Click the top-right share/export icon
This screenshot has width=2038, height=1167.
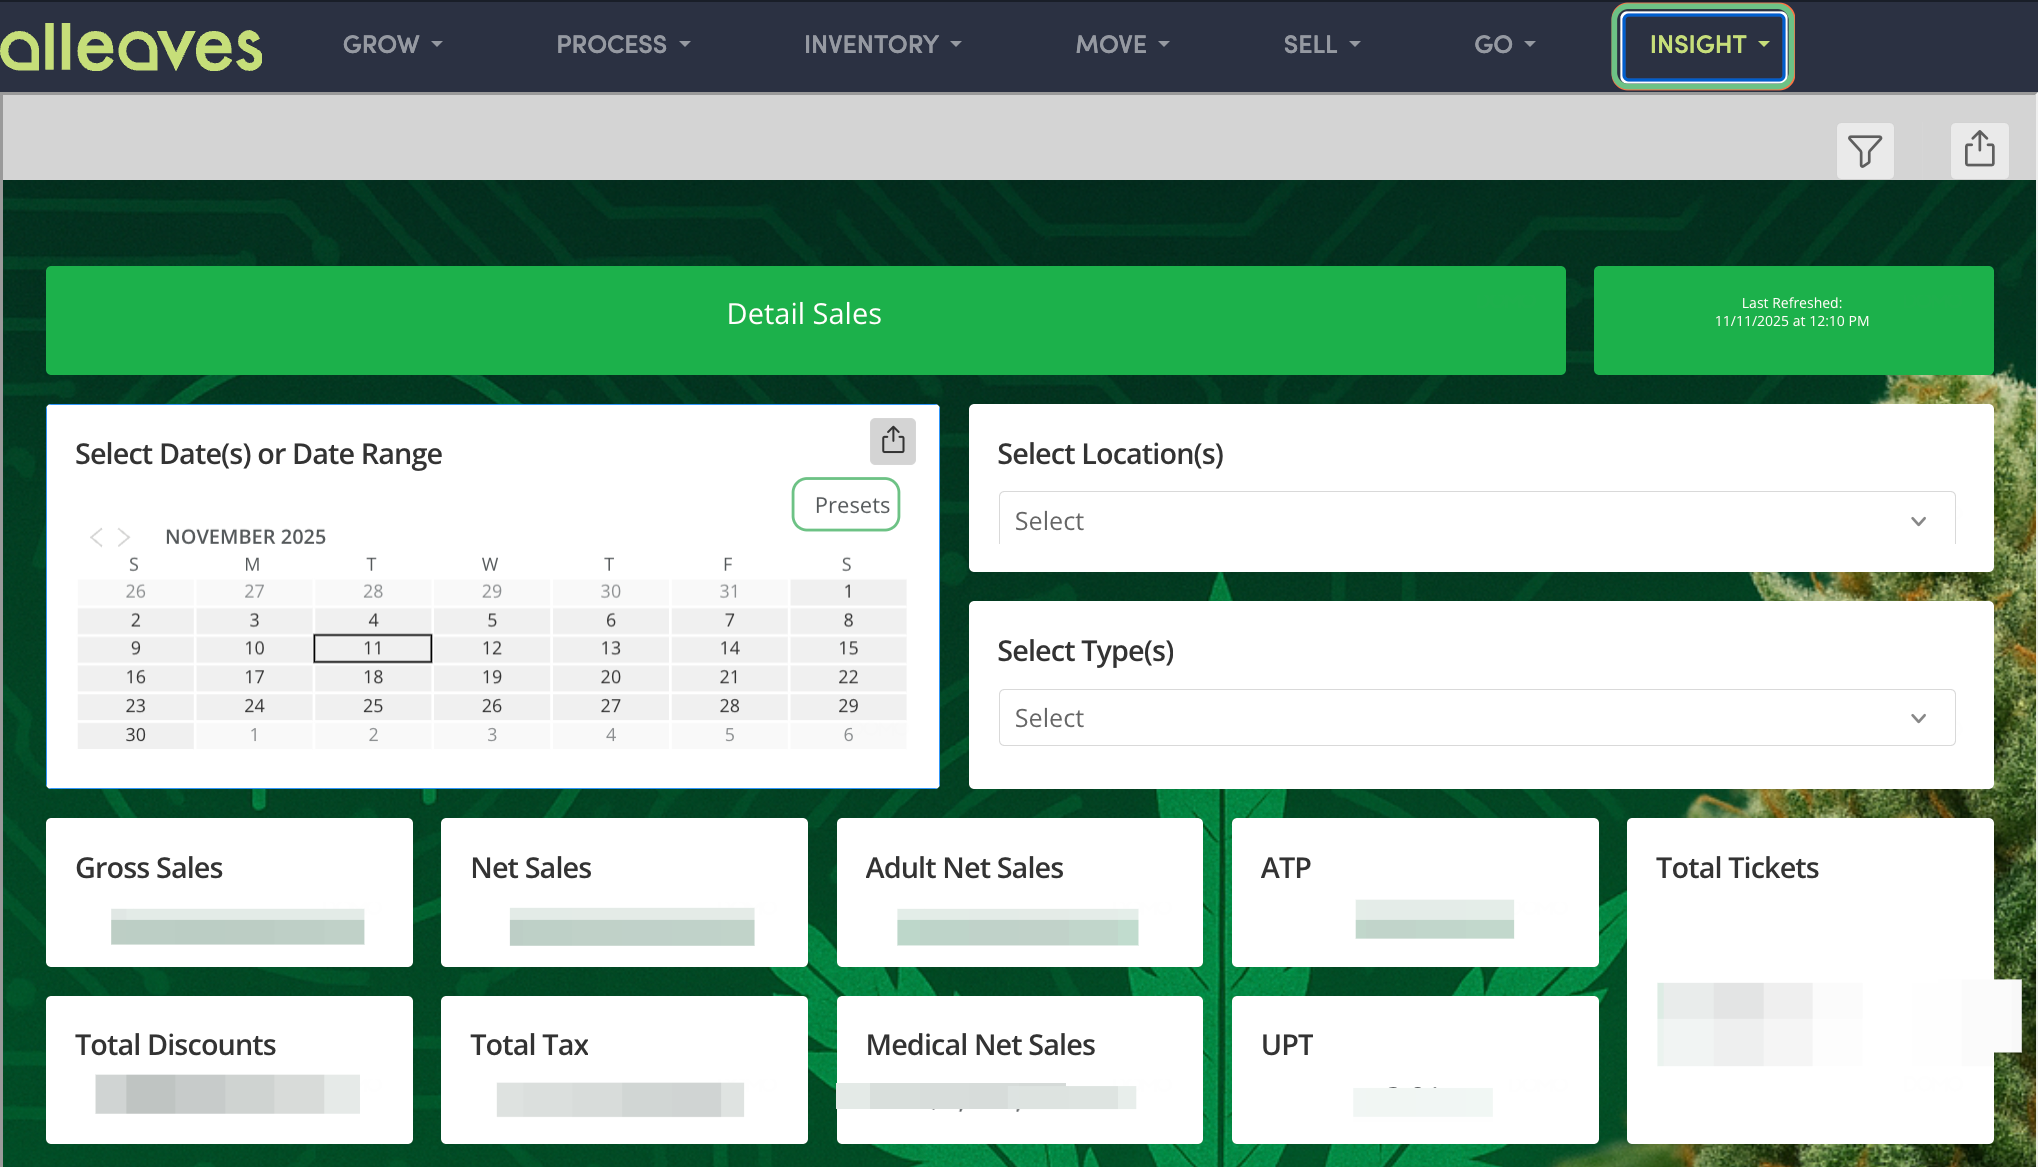[x=1979, y=152]
